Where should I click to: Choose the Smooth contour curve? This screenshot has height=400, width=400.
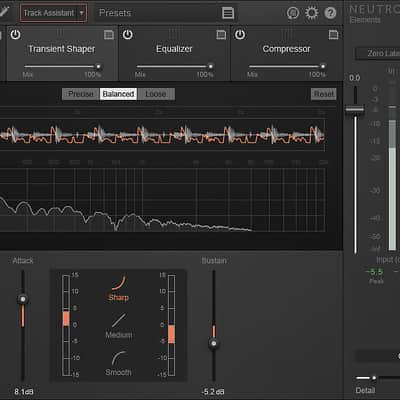pos(118,363)
